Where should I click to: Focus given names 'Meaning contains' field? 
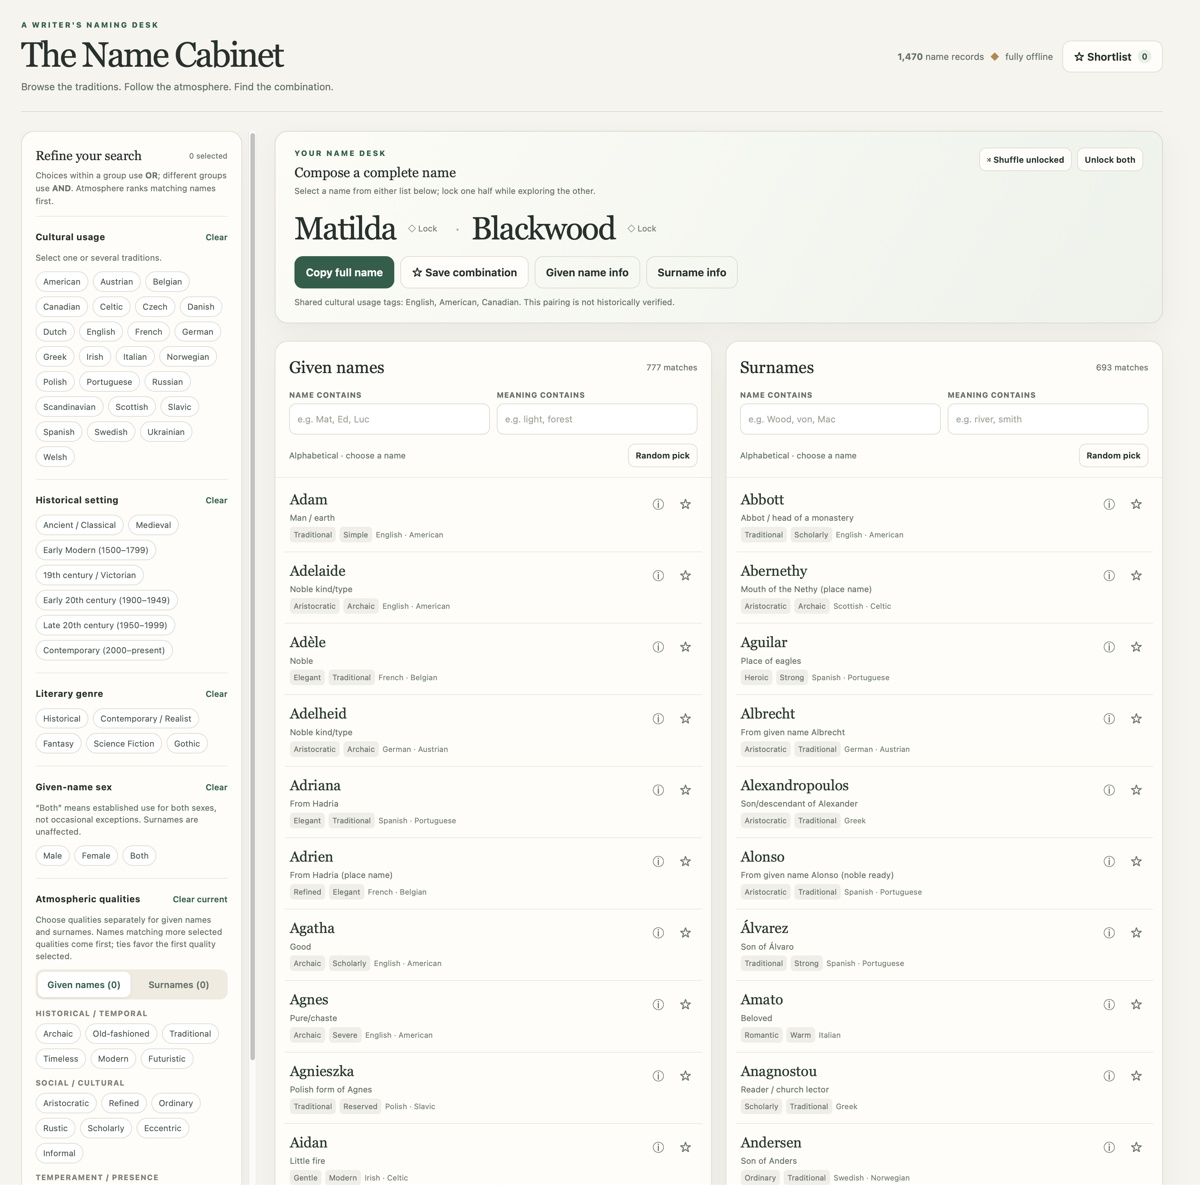click(597, 419)
